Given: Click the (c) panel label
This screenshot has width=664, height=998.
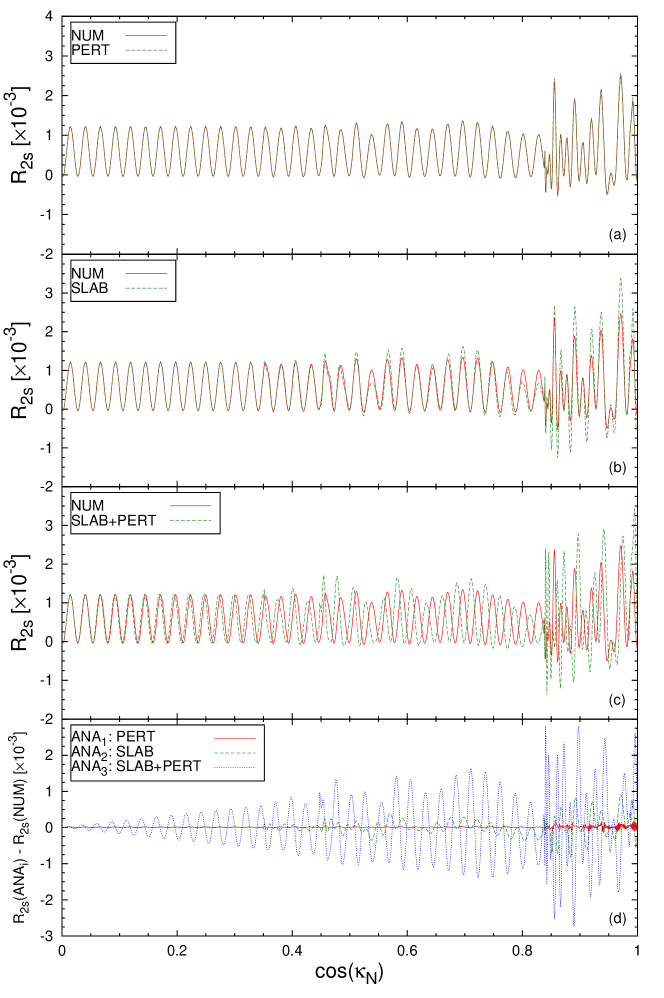Looking at the screenshot, I should pos(617,701).
